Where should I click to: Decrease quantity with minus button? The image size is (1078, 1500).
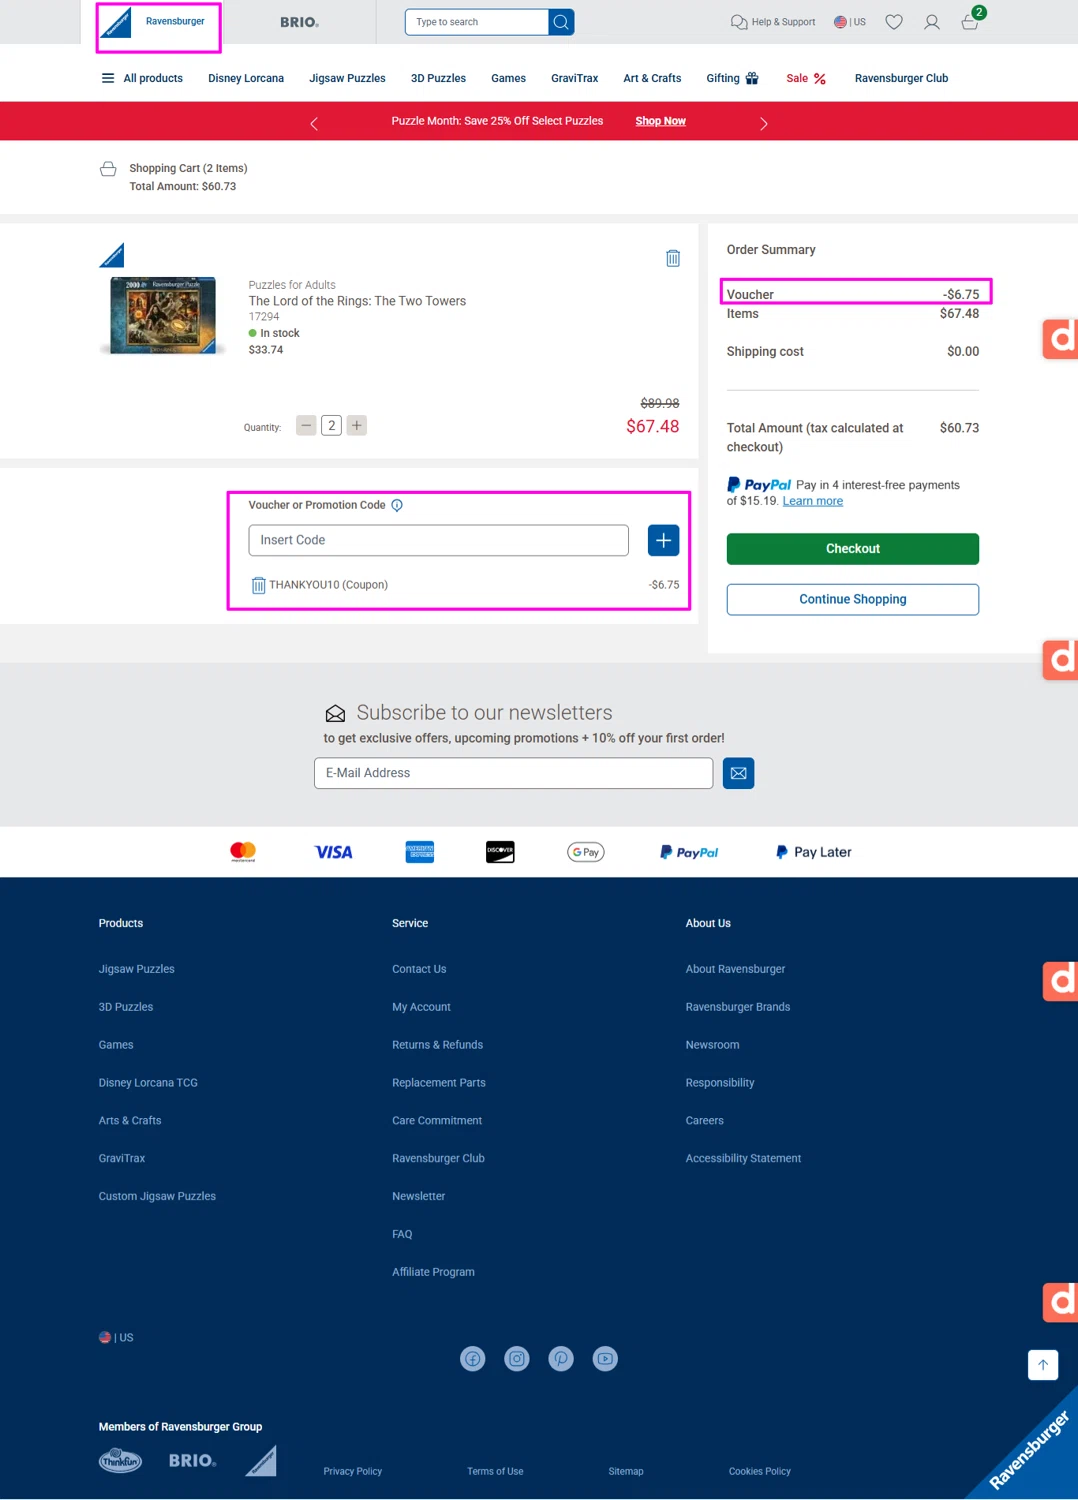307,425
